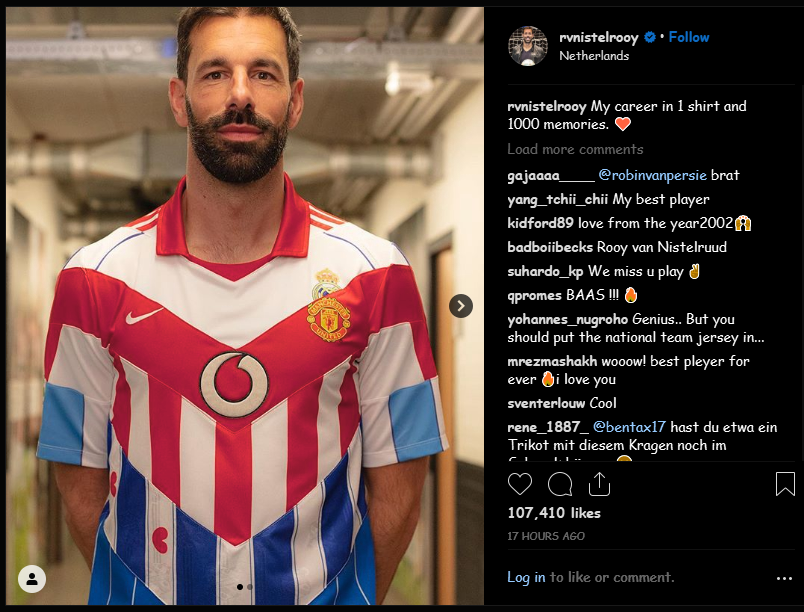
Task: Click the Log in link
Action: coord(526,577)
